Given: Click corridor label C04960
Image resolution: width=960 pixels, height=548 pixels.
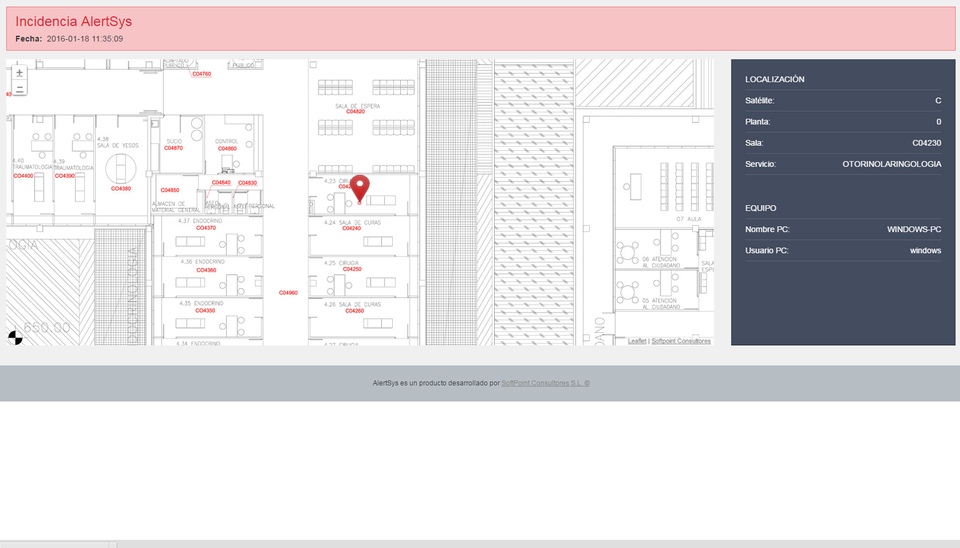Looking at the screenshot, I should pyautogui.click(x=288, y=293).
